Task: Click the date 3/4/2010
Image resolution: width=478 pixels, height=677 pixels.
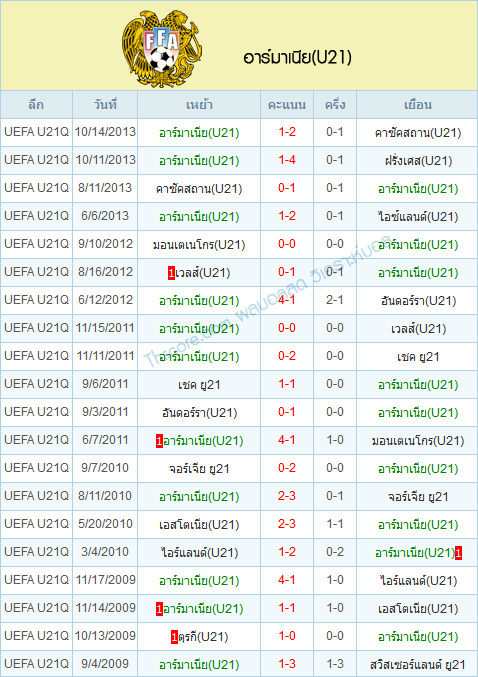Action: [x=105, y=551]
